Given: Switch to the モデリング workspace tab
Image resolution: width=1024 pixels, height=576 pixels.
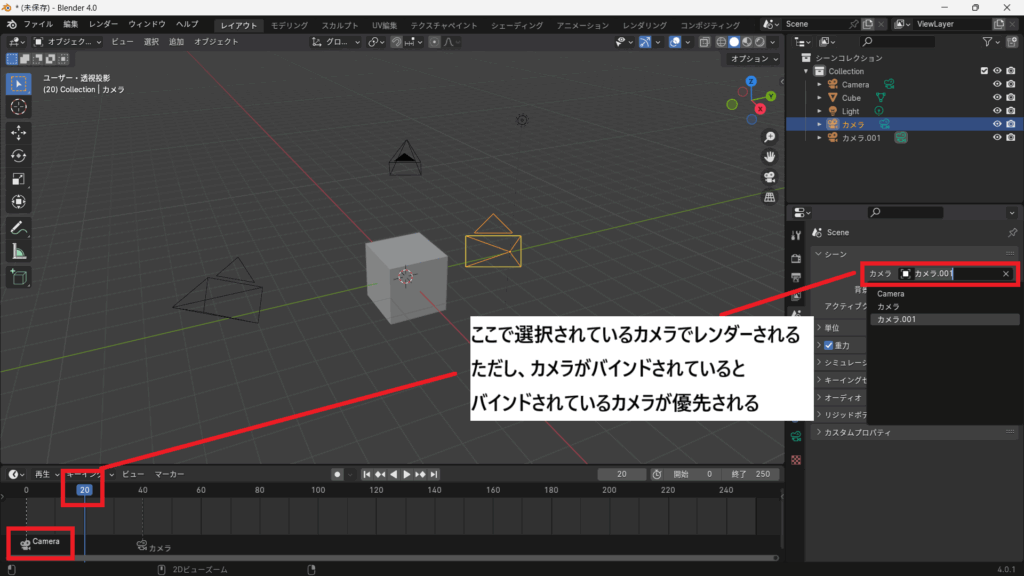Looking at the screenshot, I should coord(290,24).
